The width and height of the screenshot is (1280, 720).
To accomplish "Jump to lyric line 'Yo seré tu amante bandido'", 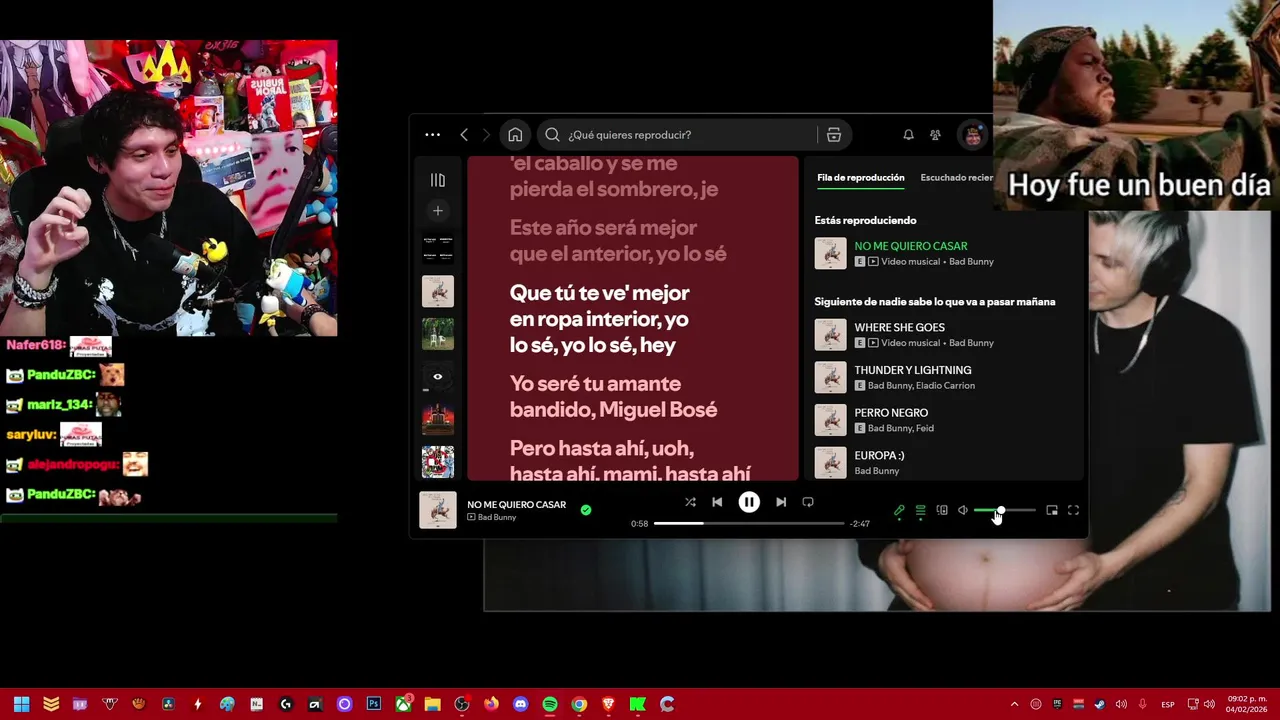I will tap(613, 397).
